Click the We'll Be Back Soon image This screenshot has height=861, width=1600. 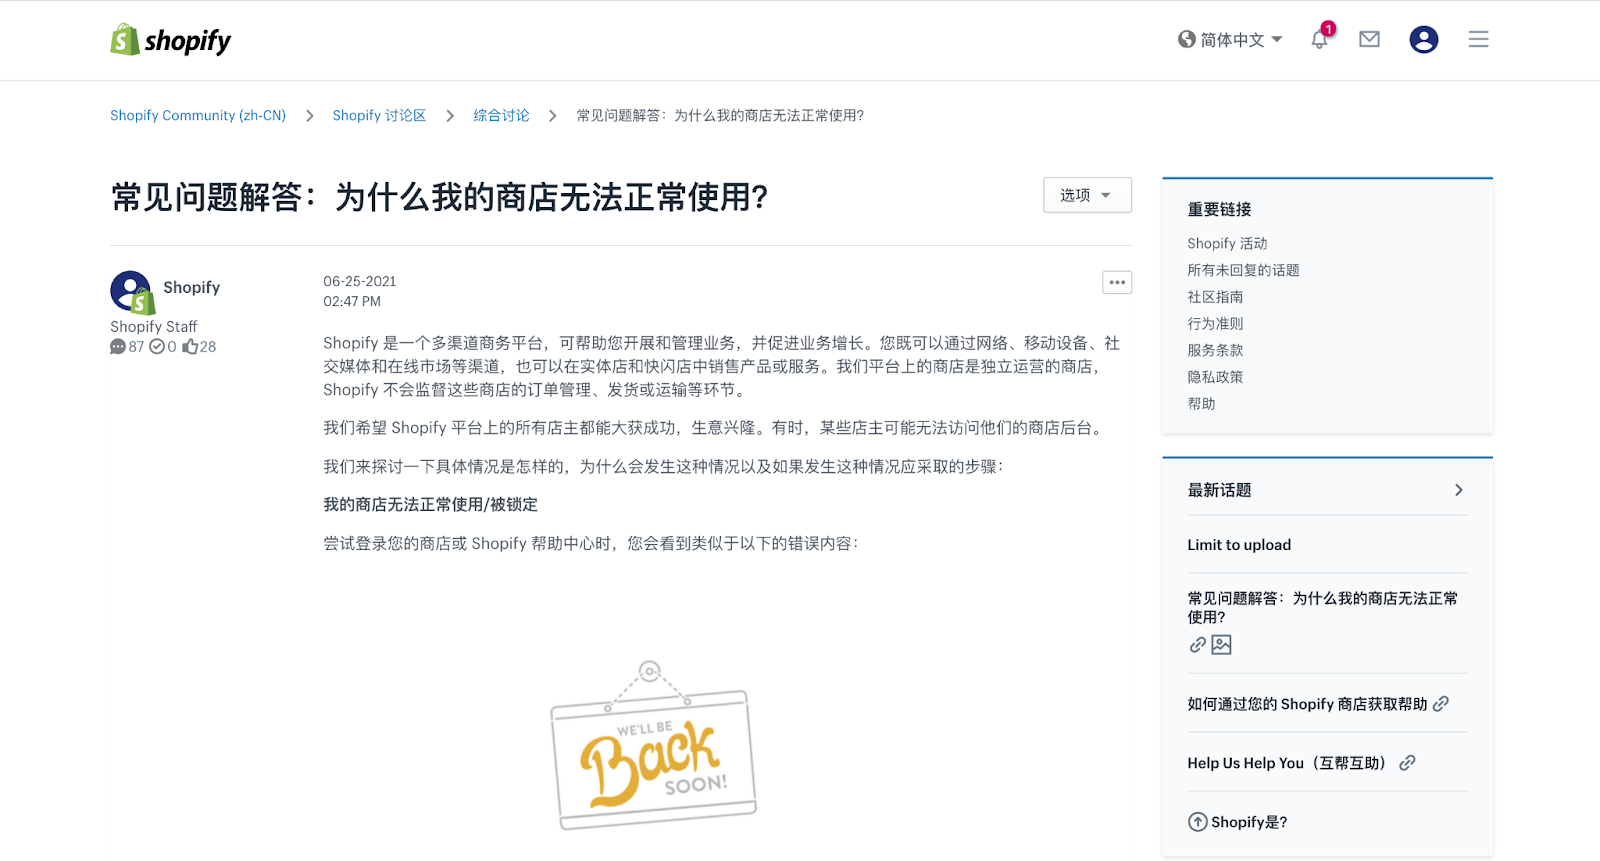click(x=653, y=745)
